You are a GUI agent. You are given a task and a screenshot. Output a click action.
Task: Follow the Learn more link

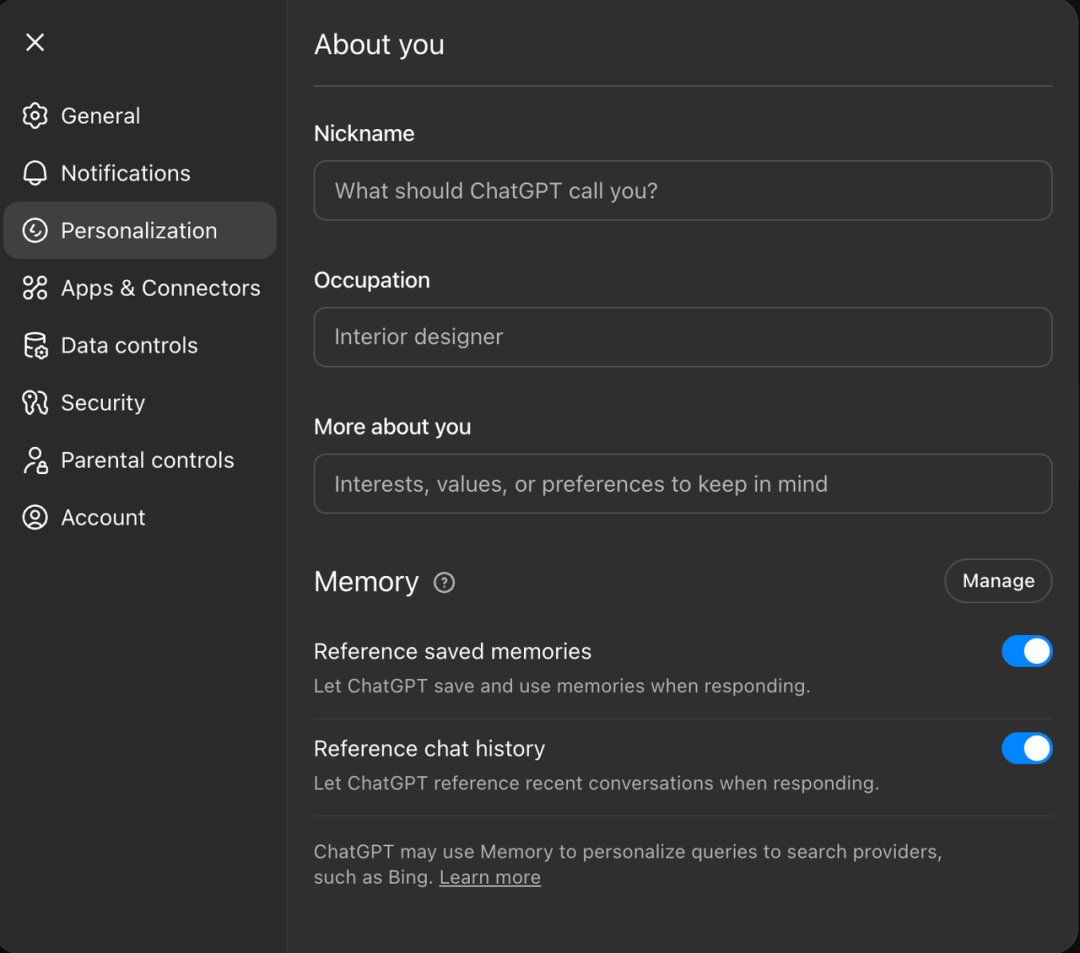tap(490, 878)
